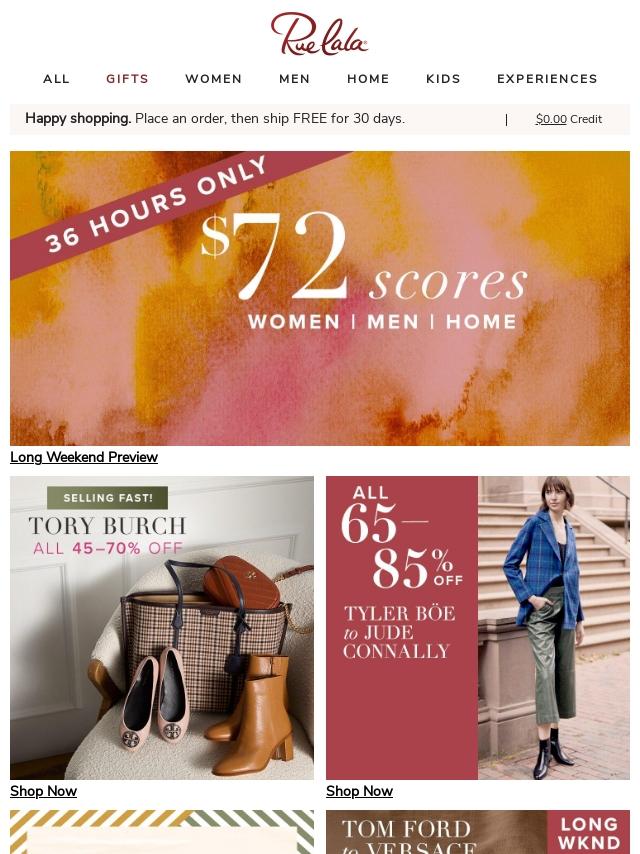640x854 pixels.
Task: Open the $72 scores banner
Action: pos(320,298)
